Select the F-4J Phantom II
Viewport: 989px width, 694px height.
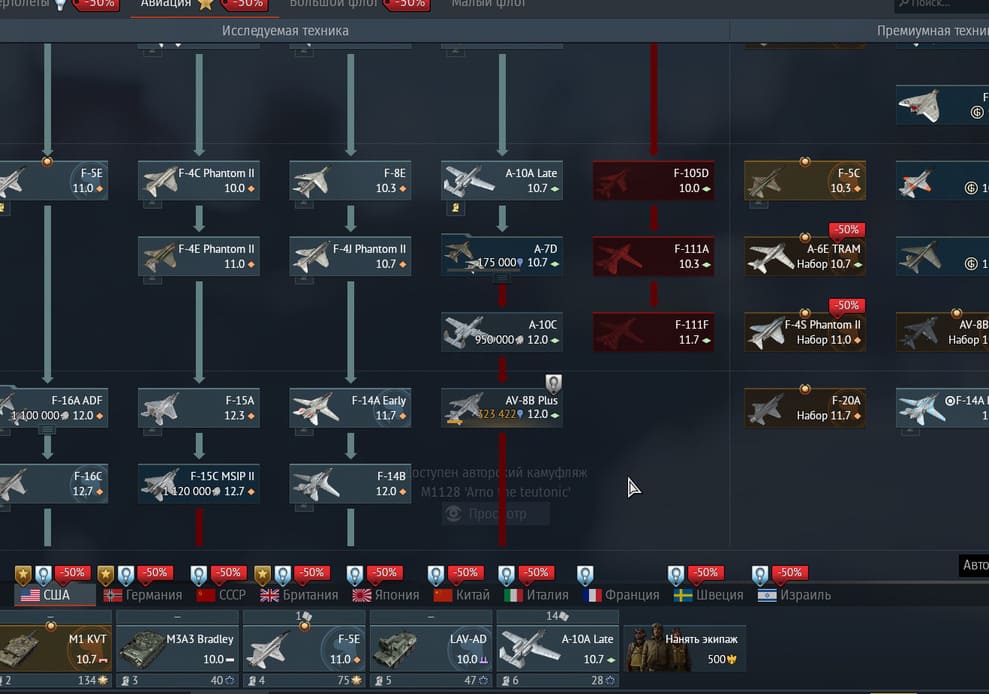[350, 256]
